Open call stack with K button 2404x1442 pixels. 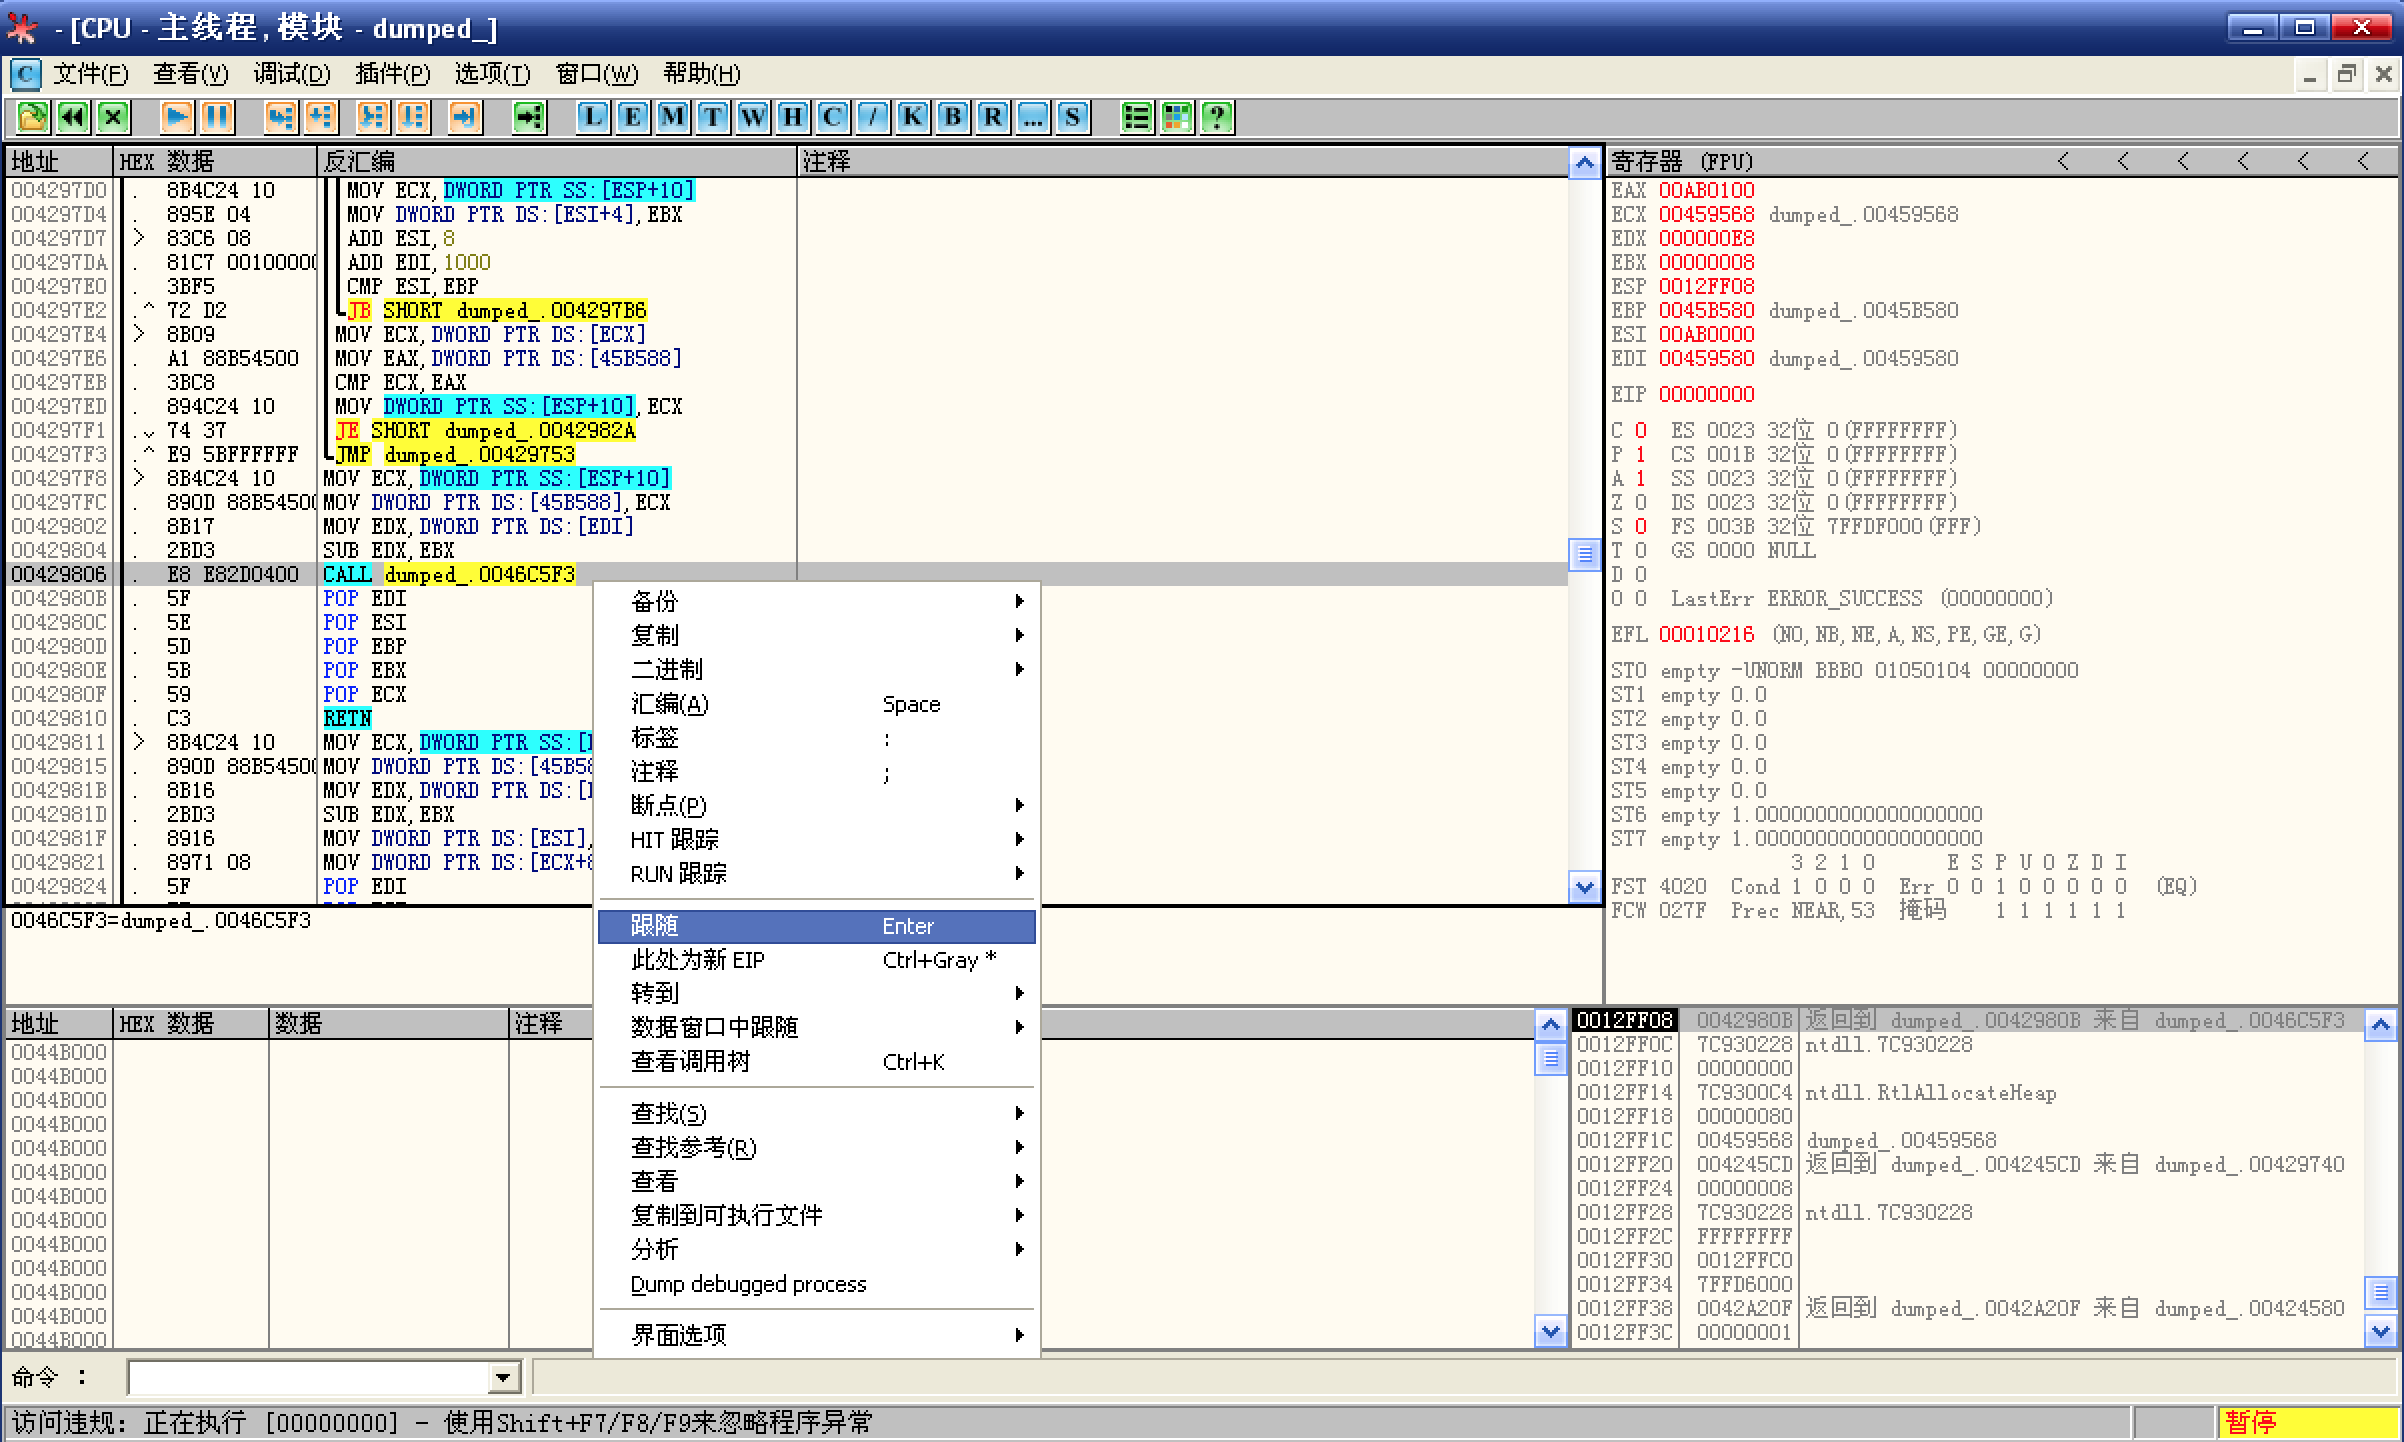[x=913, y=117]
